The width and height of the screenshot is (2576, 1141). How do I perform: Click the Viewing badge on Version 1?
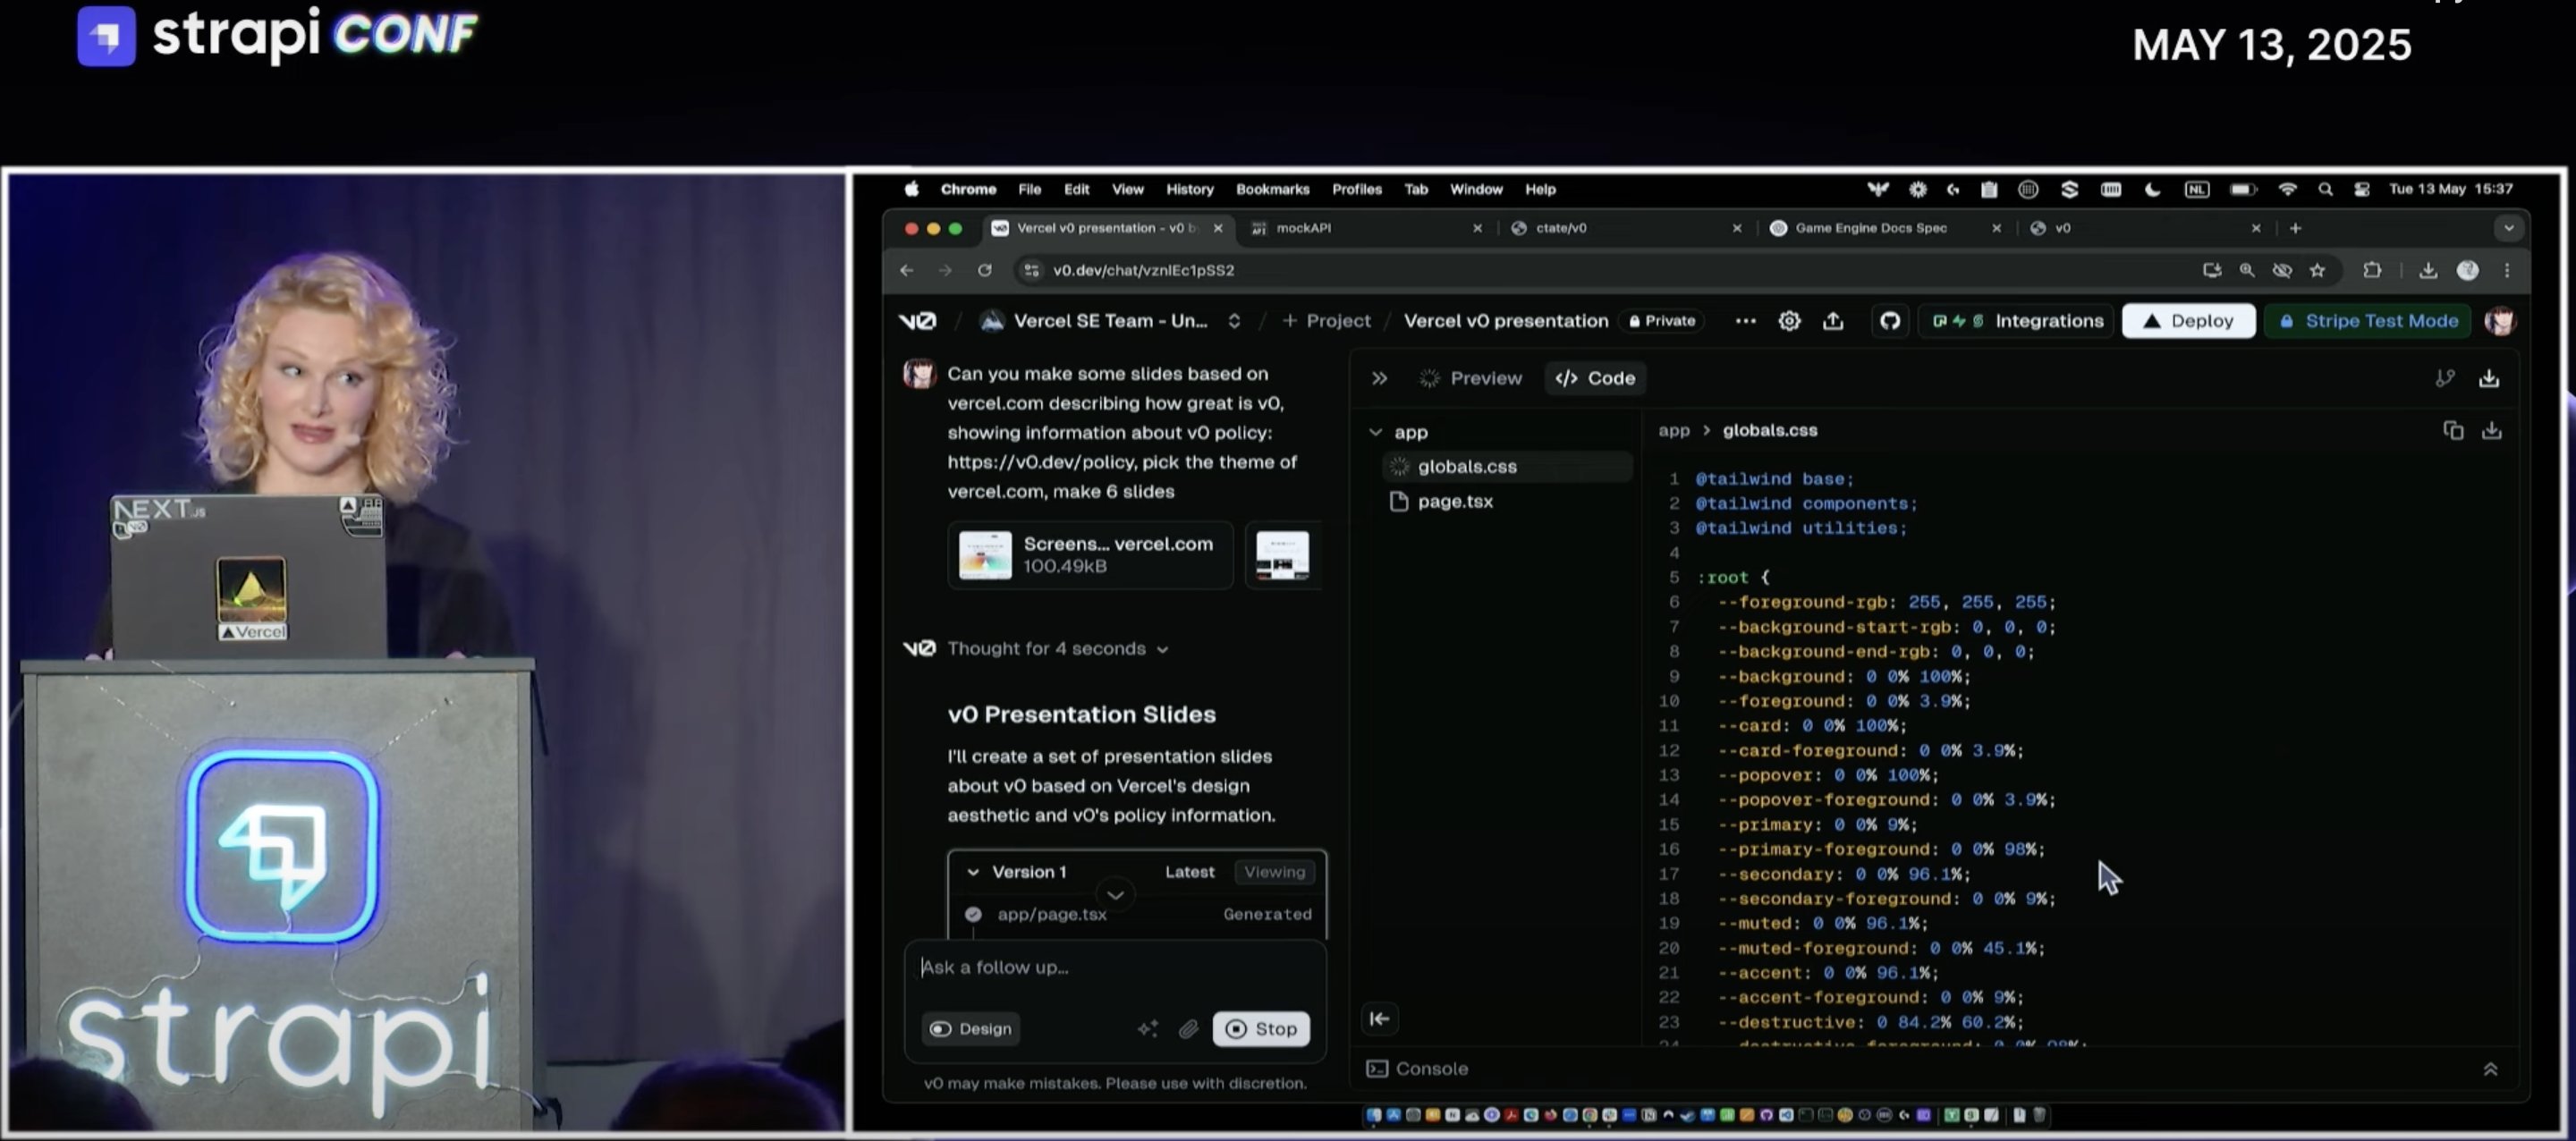tap(1274, 872)
